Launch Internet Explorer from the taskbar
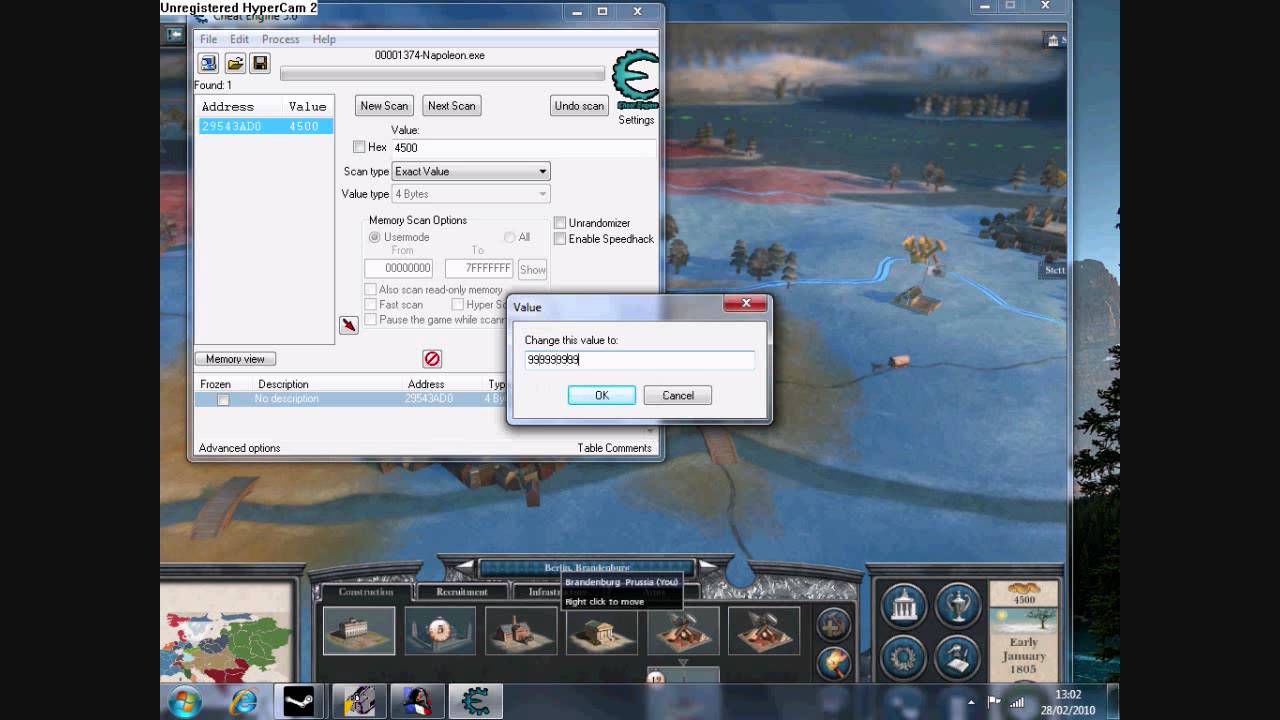Viewport: 1280px width, 720px height. click(243, 702)
